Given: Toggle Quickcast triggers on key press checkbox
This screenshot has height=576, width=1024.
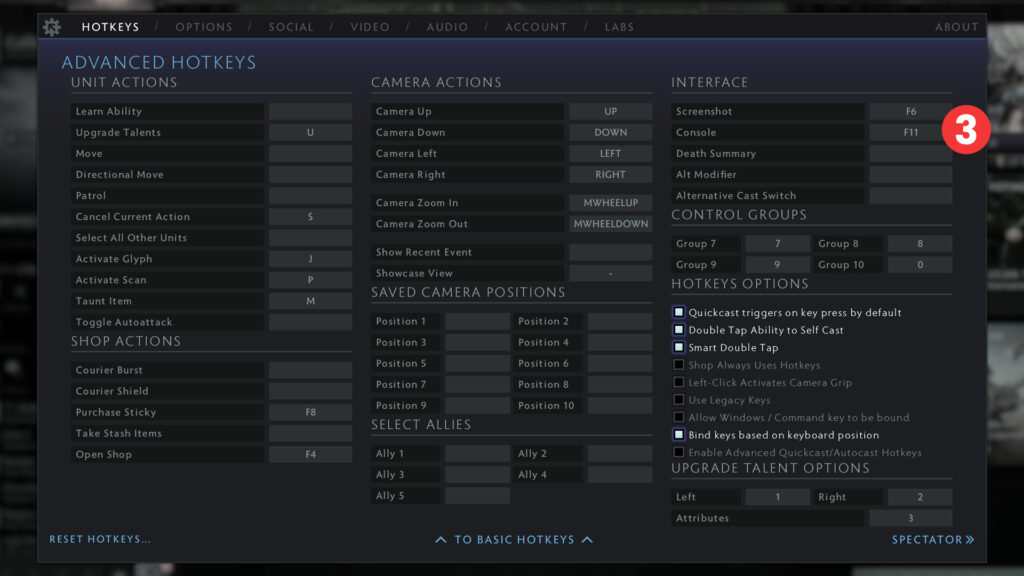Looking at the screenshot, I should [x=679, y=313].
